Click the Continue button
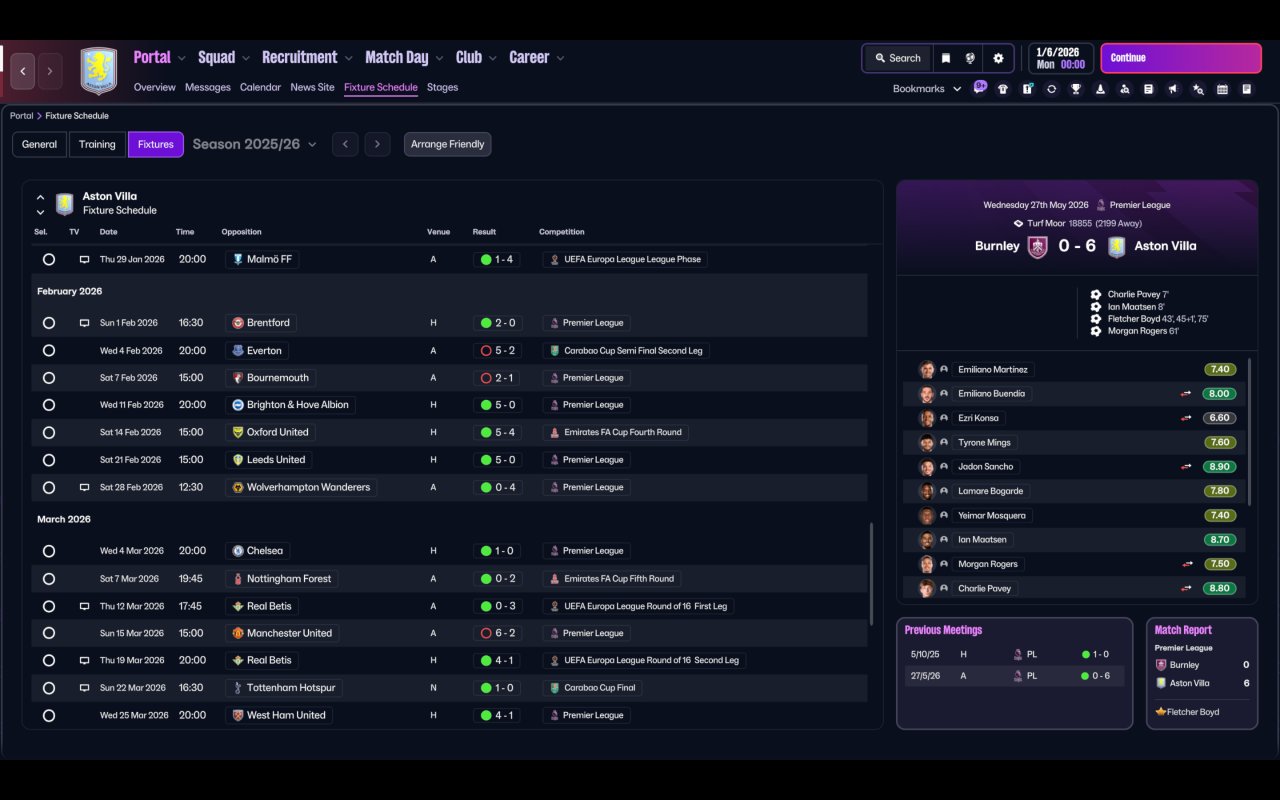Image resolution: width=1280 pixels, height=800 pixels. [1181, 58]
